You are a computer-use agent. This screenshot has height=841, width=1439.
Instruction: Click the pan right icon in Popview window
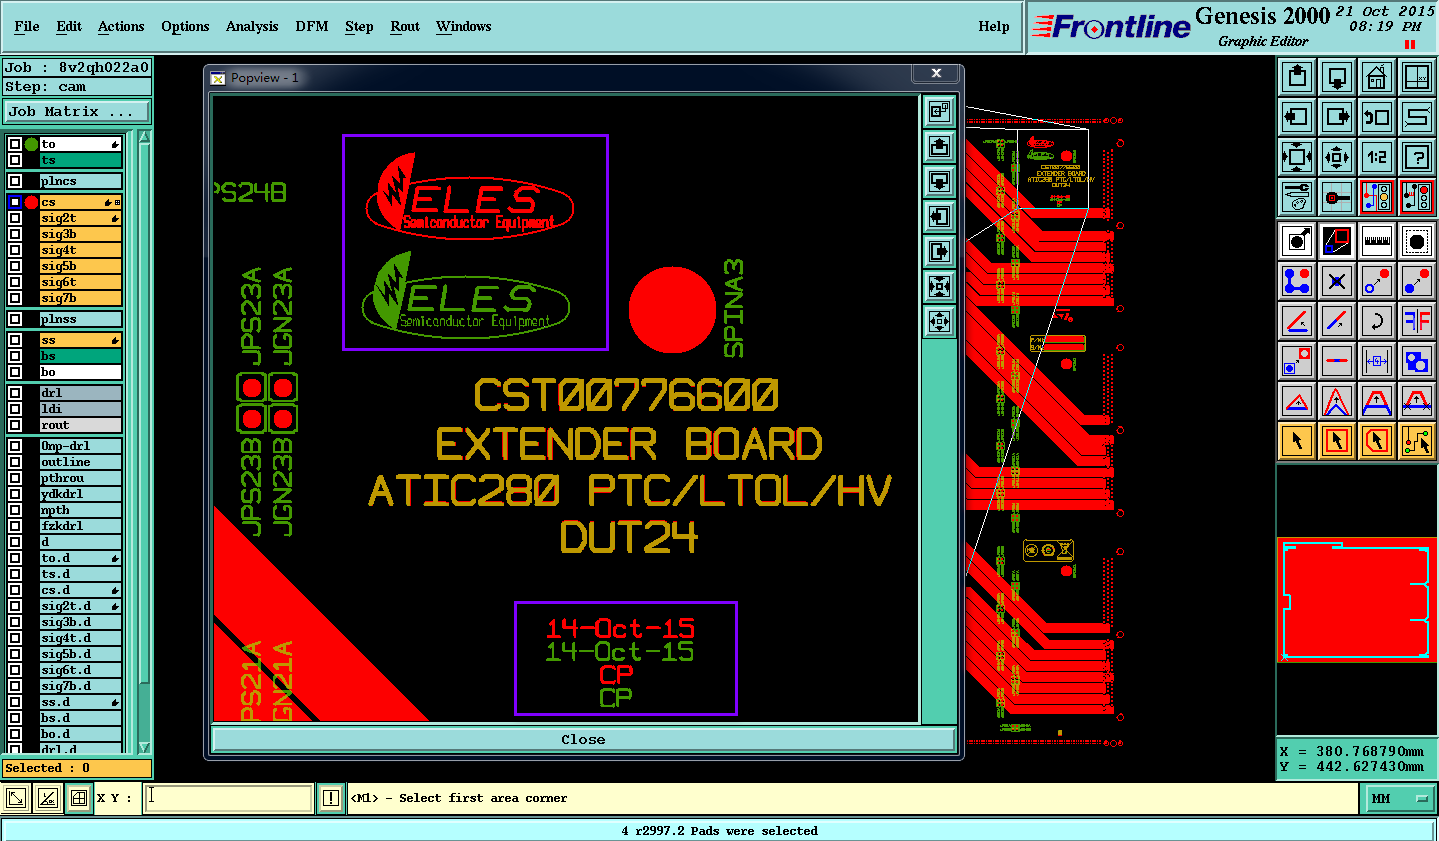(x=939, y=252)
